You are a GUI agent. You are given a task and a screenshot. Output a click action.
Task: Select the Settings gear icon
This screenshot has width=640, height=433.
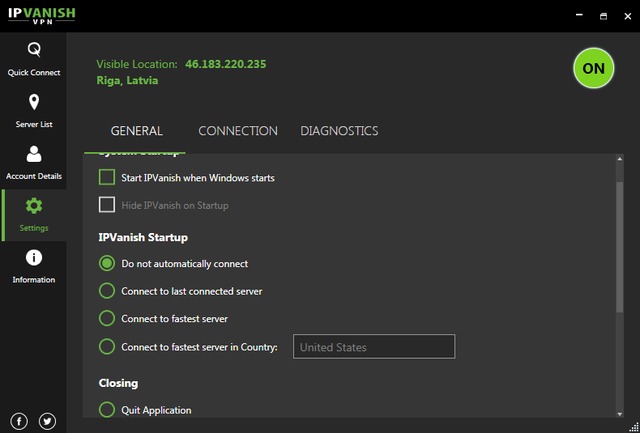pyautogui.click(x=34, y=206)
